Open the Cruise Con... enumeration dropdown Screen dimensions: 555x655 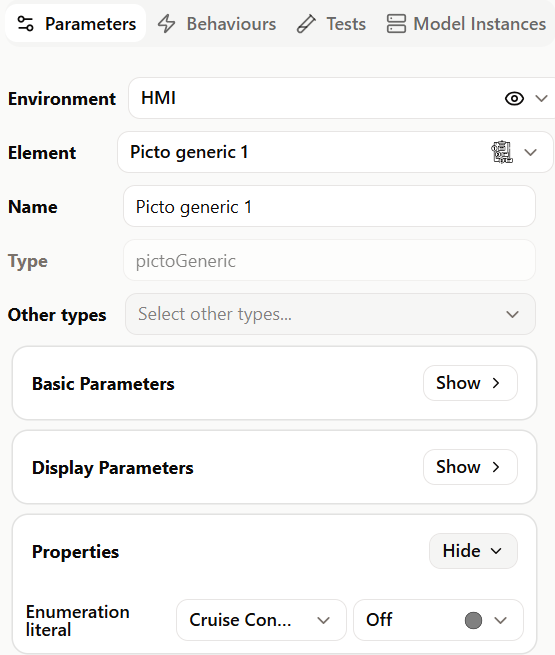coord(261,620)
